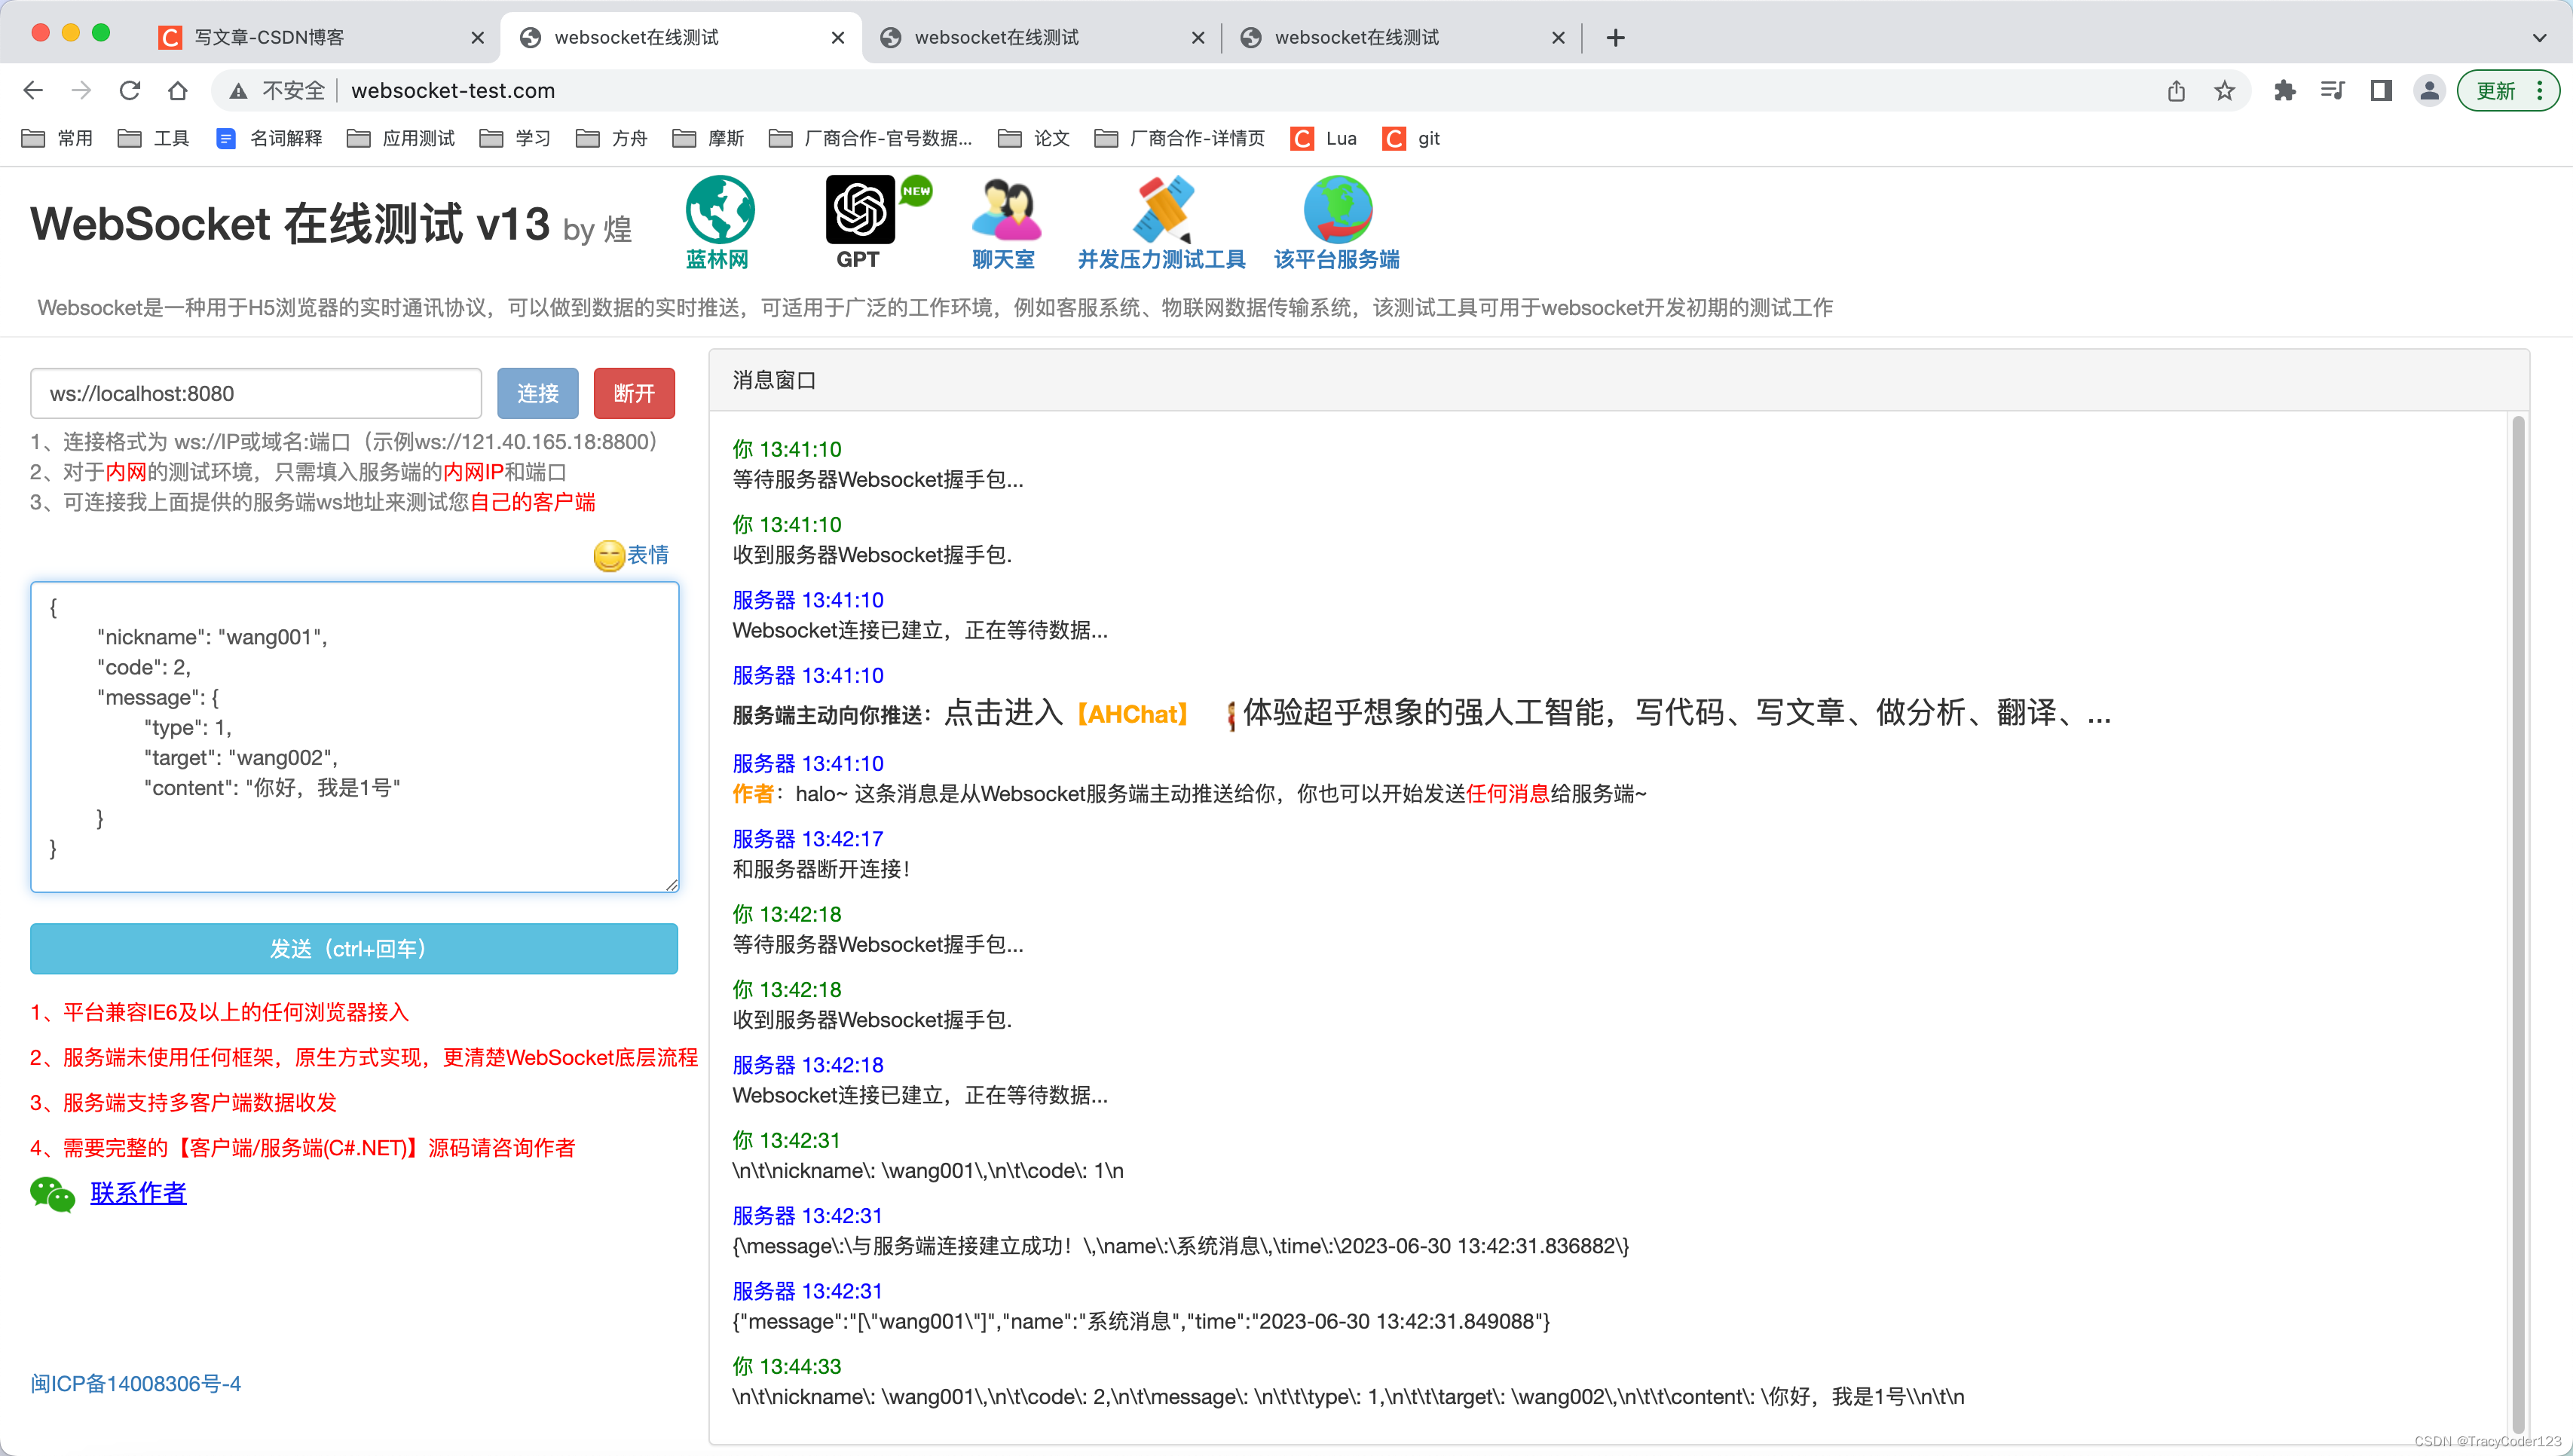Reload the page via refresh icon
The height and width of the screenshot is (1456, 2573).
click(x=130, y=90)
